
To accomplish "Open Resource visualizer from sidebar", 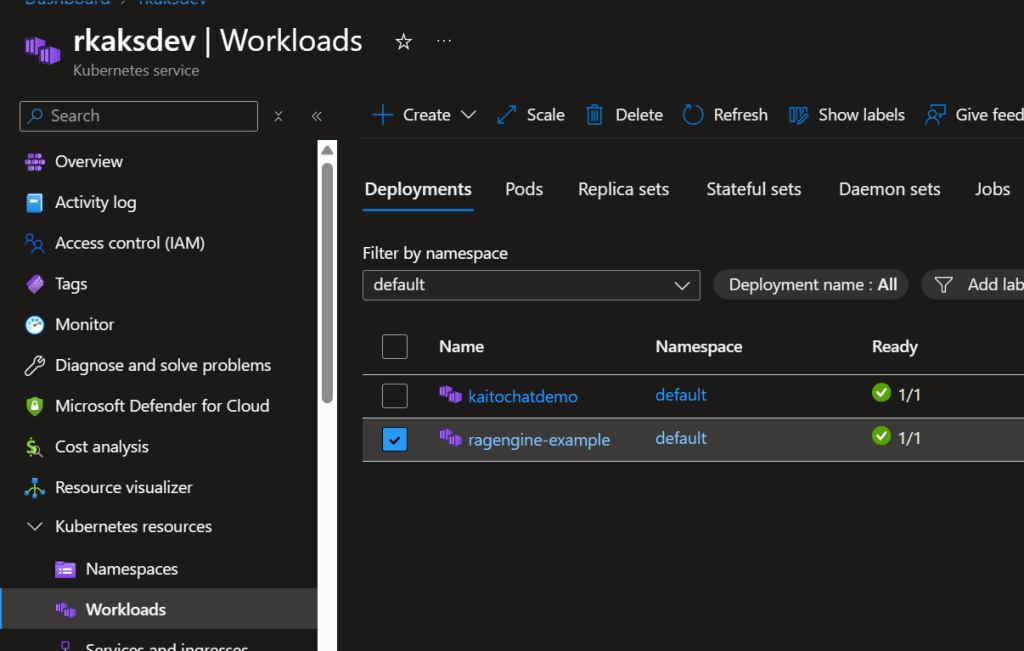I will tap(123, 488).
